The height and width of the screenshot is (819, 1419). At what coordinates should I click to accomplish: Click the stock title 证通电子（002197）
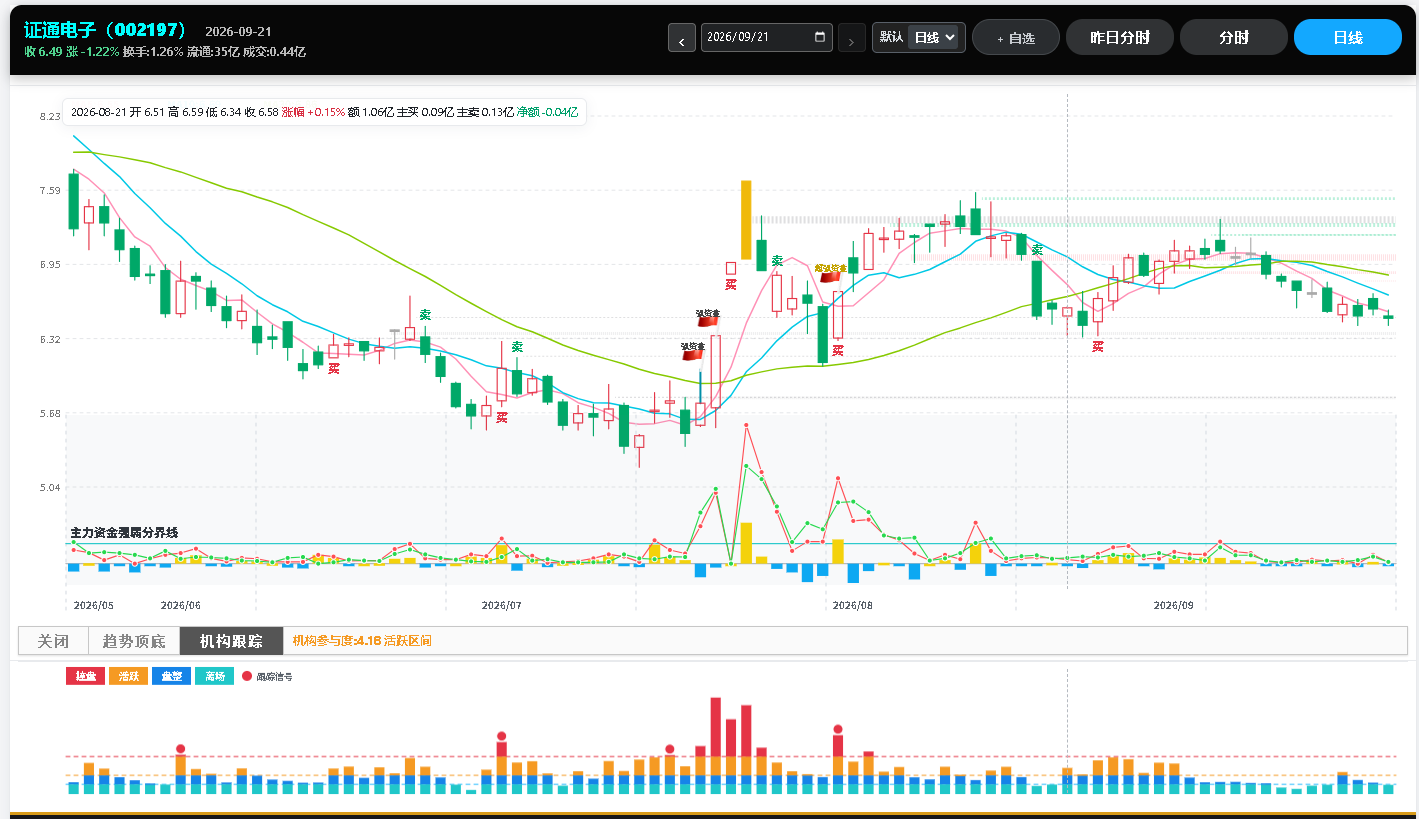[106, 30]
